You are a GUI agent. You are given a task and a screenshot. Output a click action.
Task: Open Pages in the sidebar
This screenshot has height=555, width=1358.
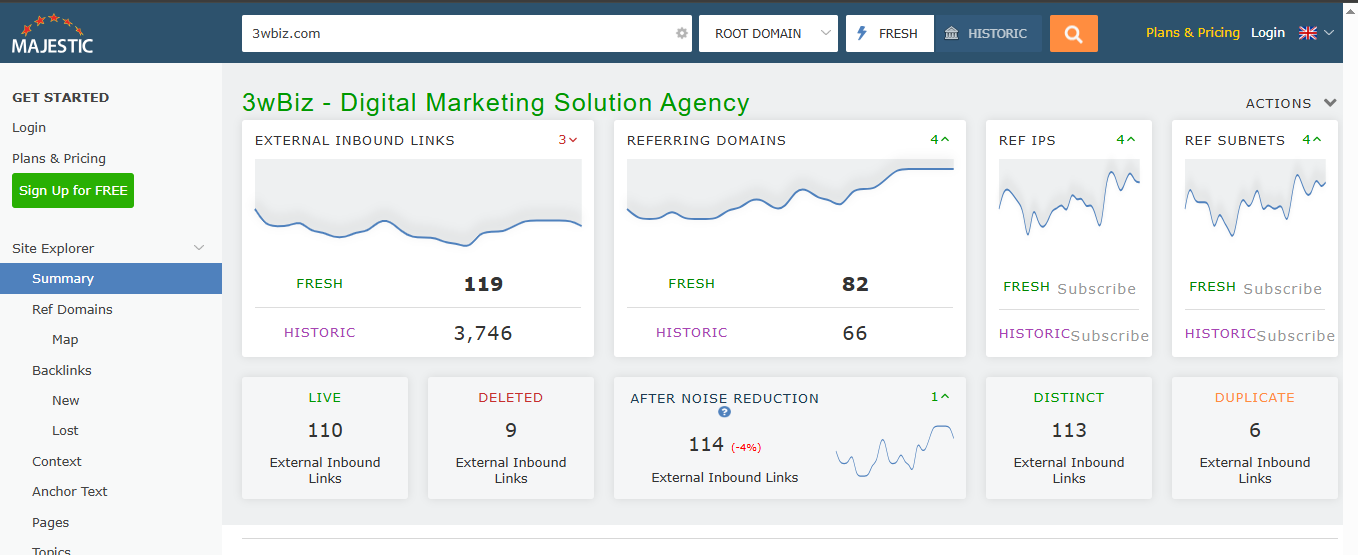[x=51, y=523]
